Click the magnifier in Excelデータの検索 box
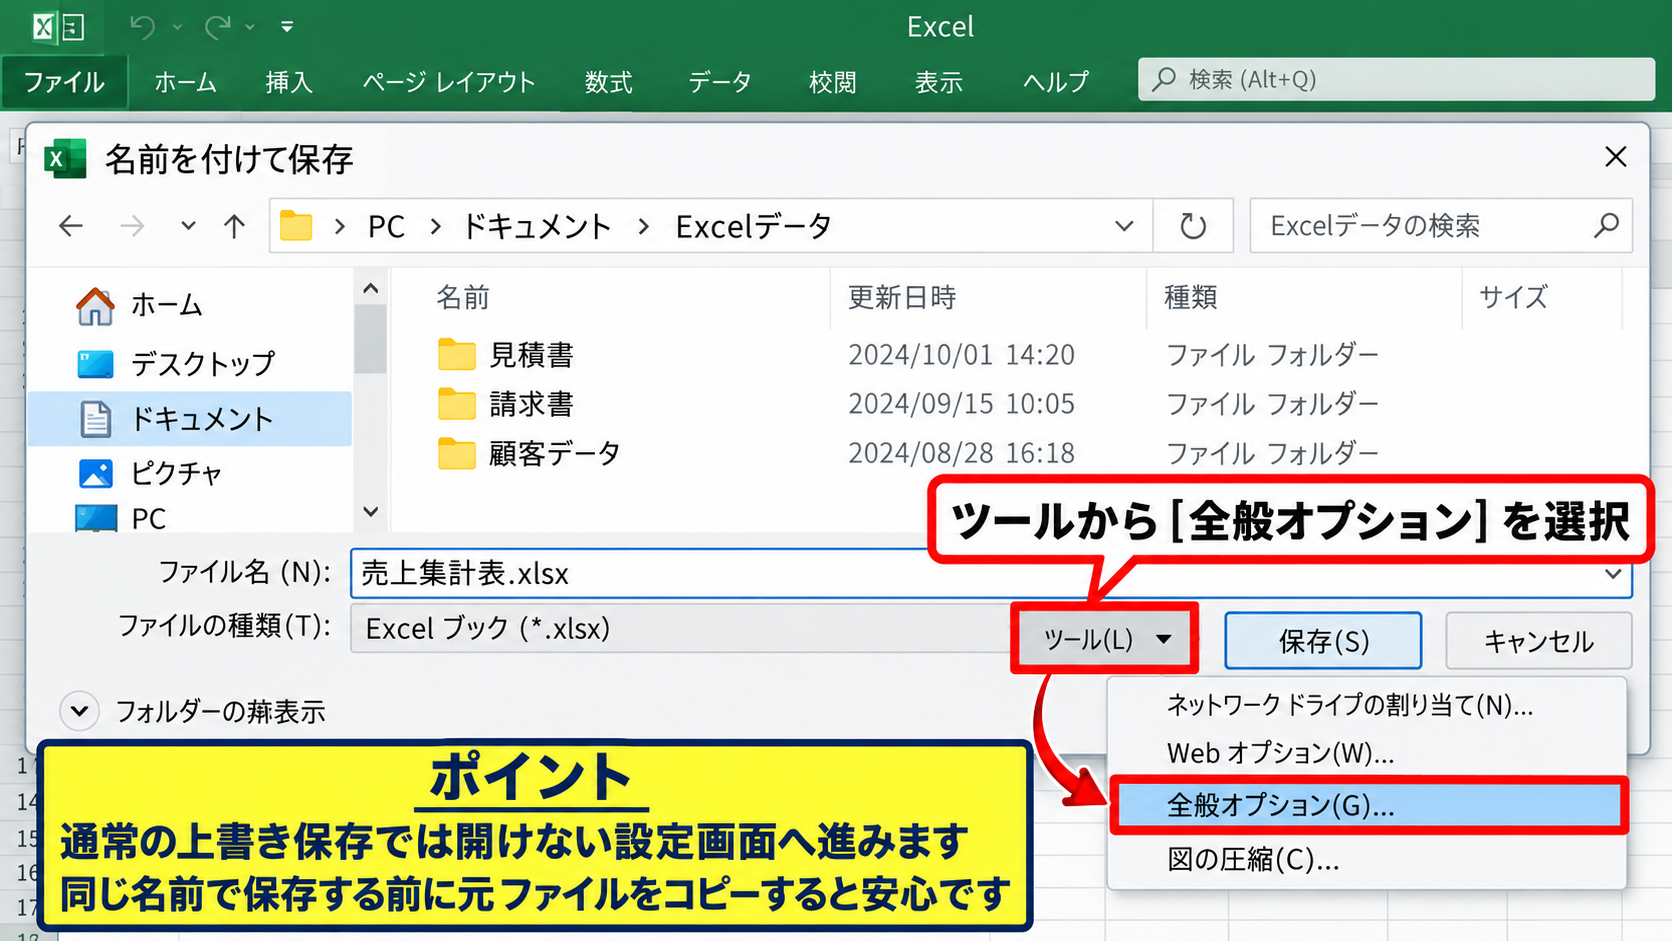The width and height of the screenshot is (1672, 941). 1606,226
